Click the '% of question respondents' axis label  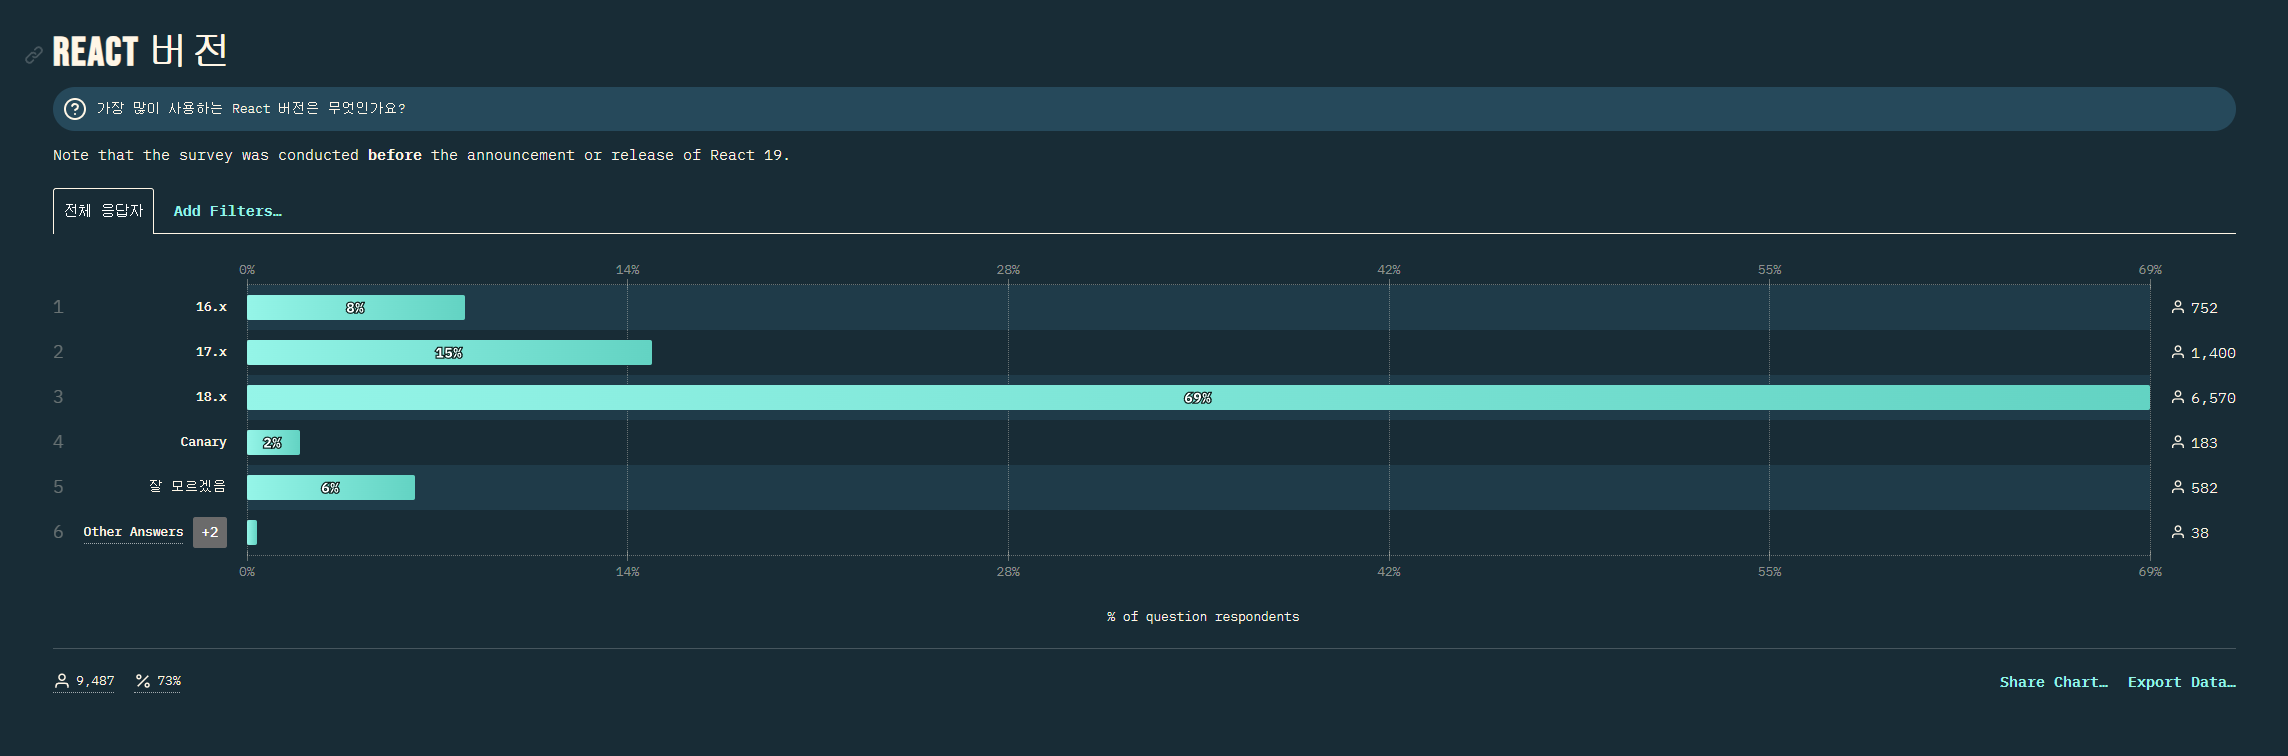[x=1203, y=617]
